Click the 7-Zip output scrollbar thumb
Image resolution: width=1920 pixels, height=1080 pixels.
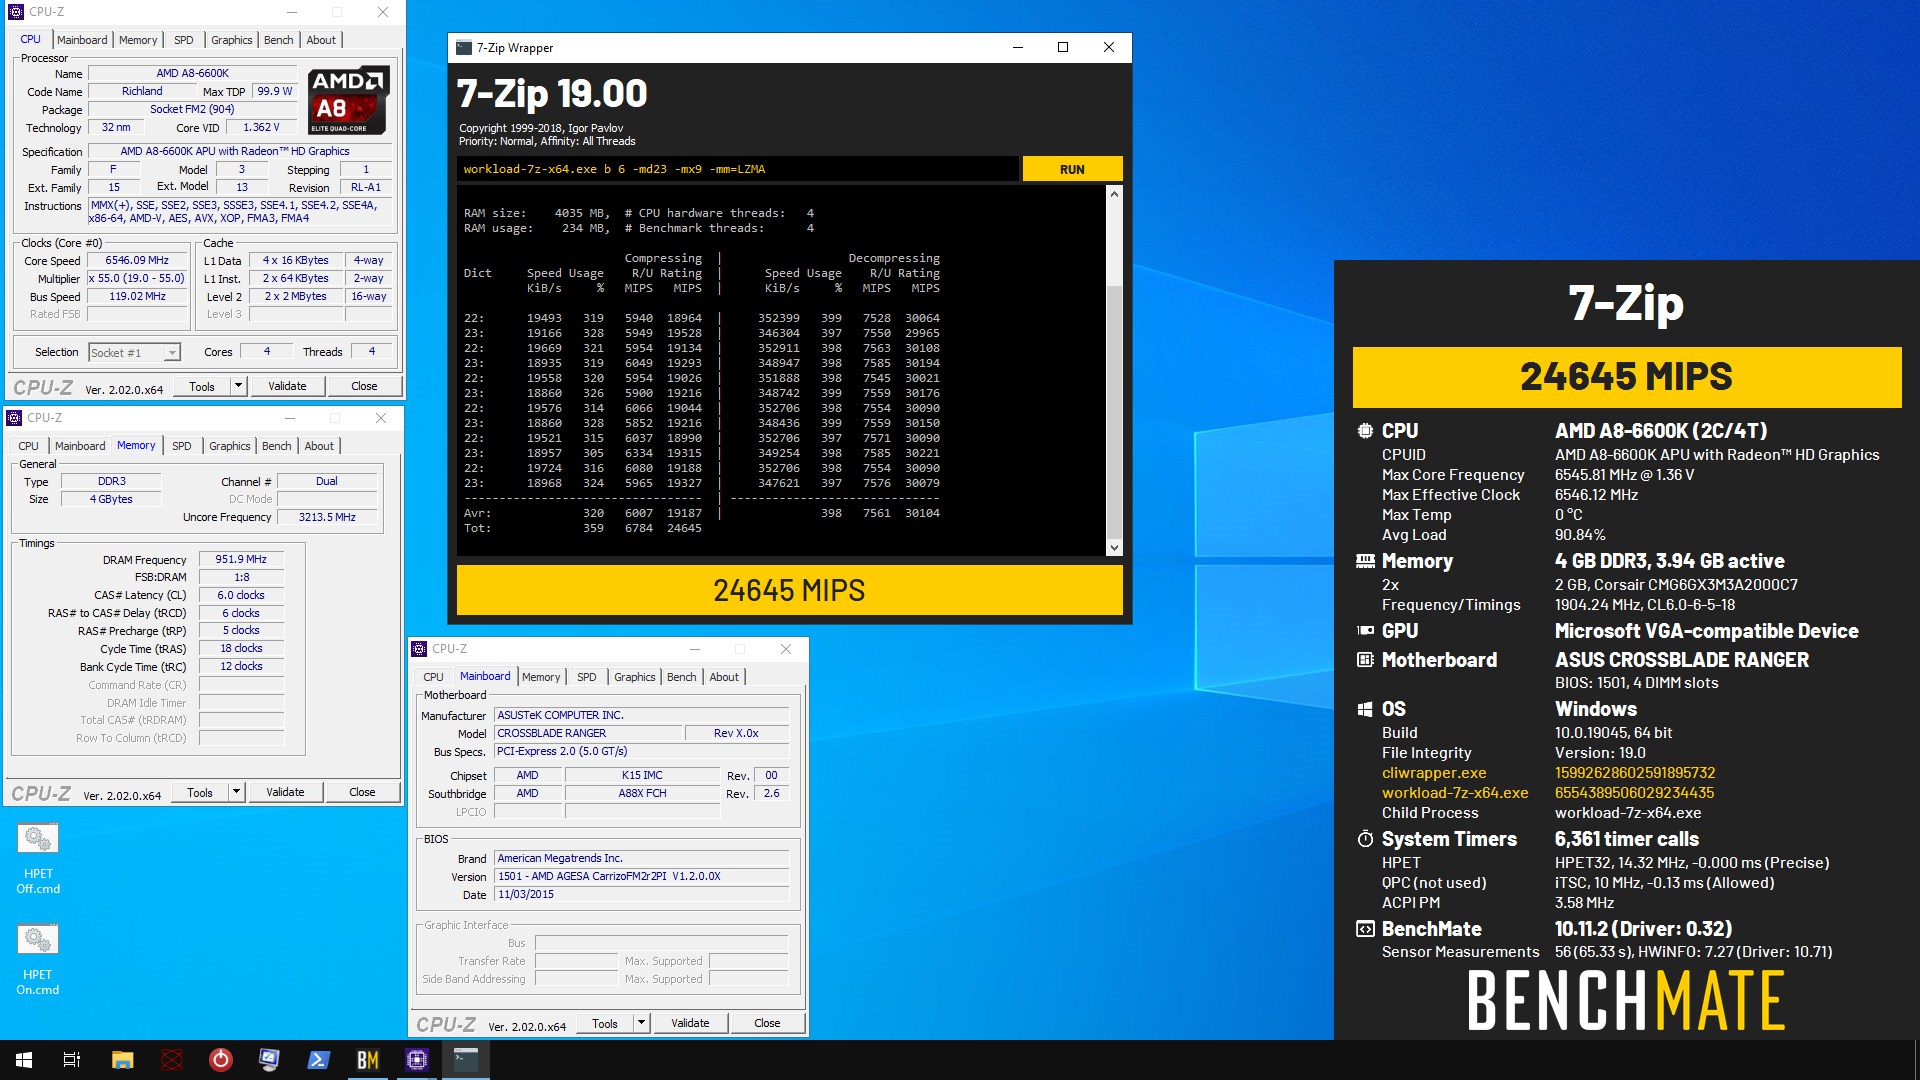tap(1114, 411)
